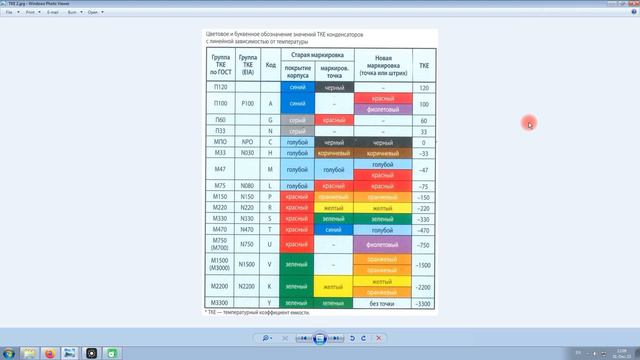Click the blue 'синий' cell in П120 row

click(x=298, y=87)
